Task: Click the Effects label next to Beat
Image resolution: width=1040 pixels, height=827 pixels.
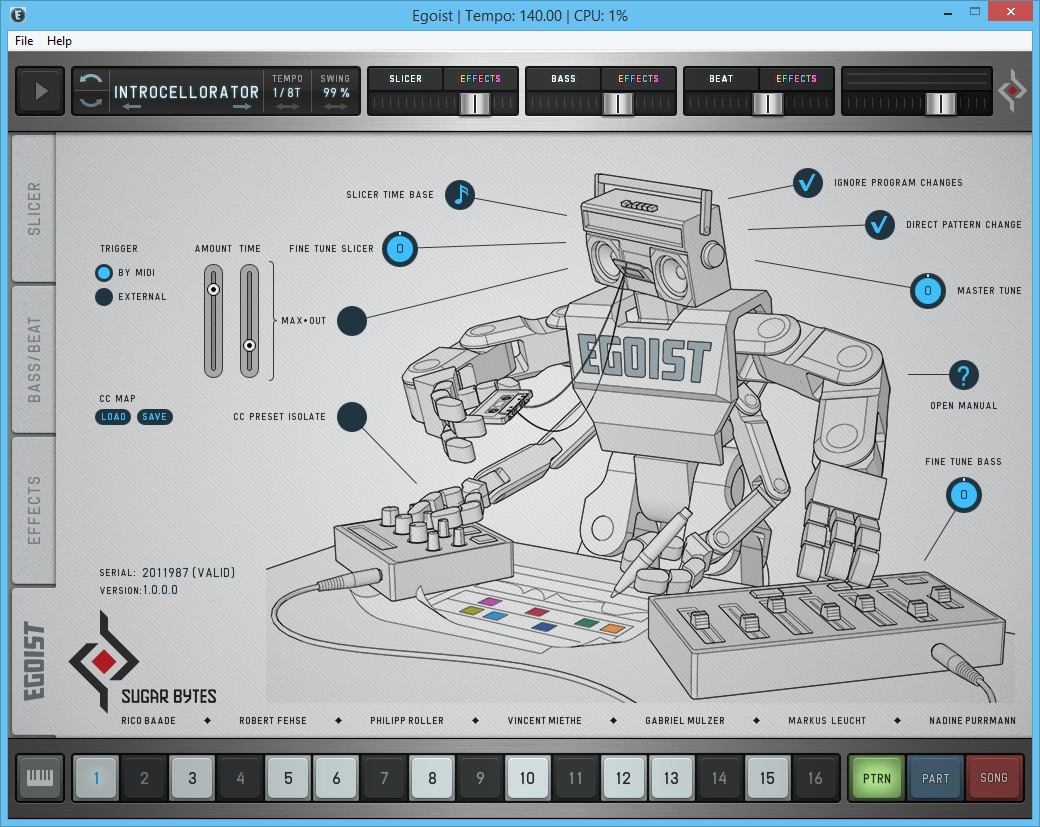Action: (796, 78)
